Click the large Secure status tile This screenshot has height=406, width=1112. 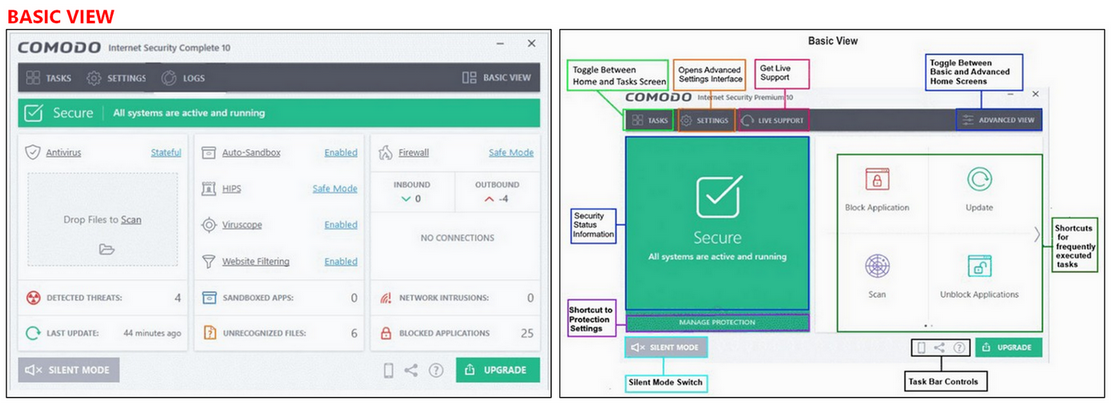(717, 224)
